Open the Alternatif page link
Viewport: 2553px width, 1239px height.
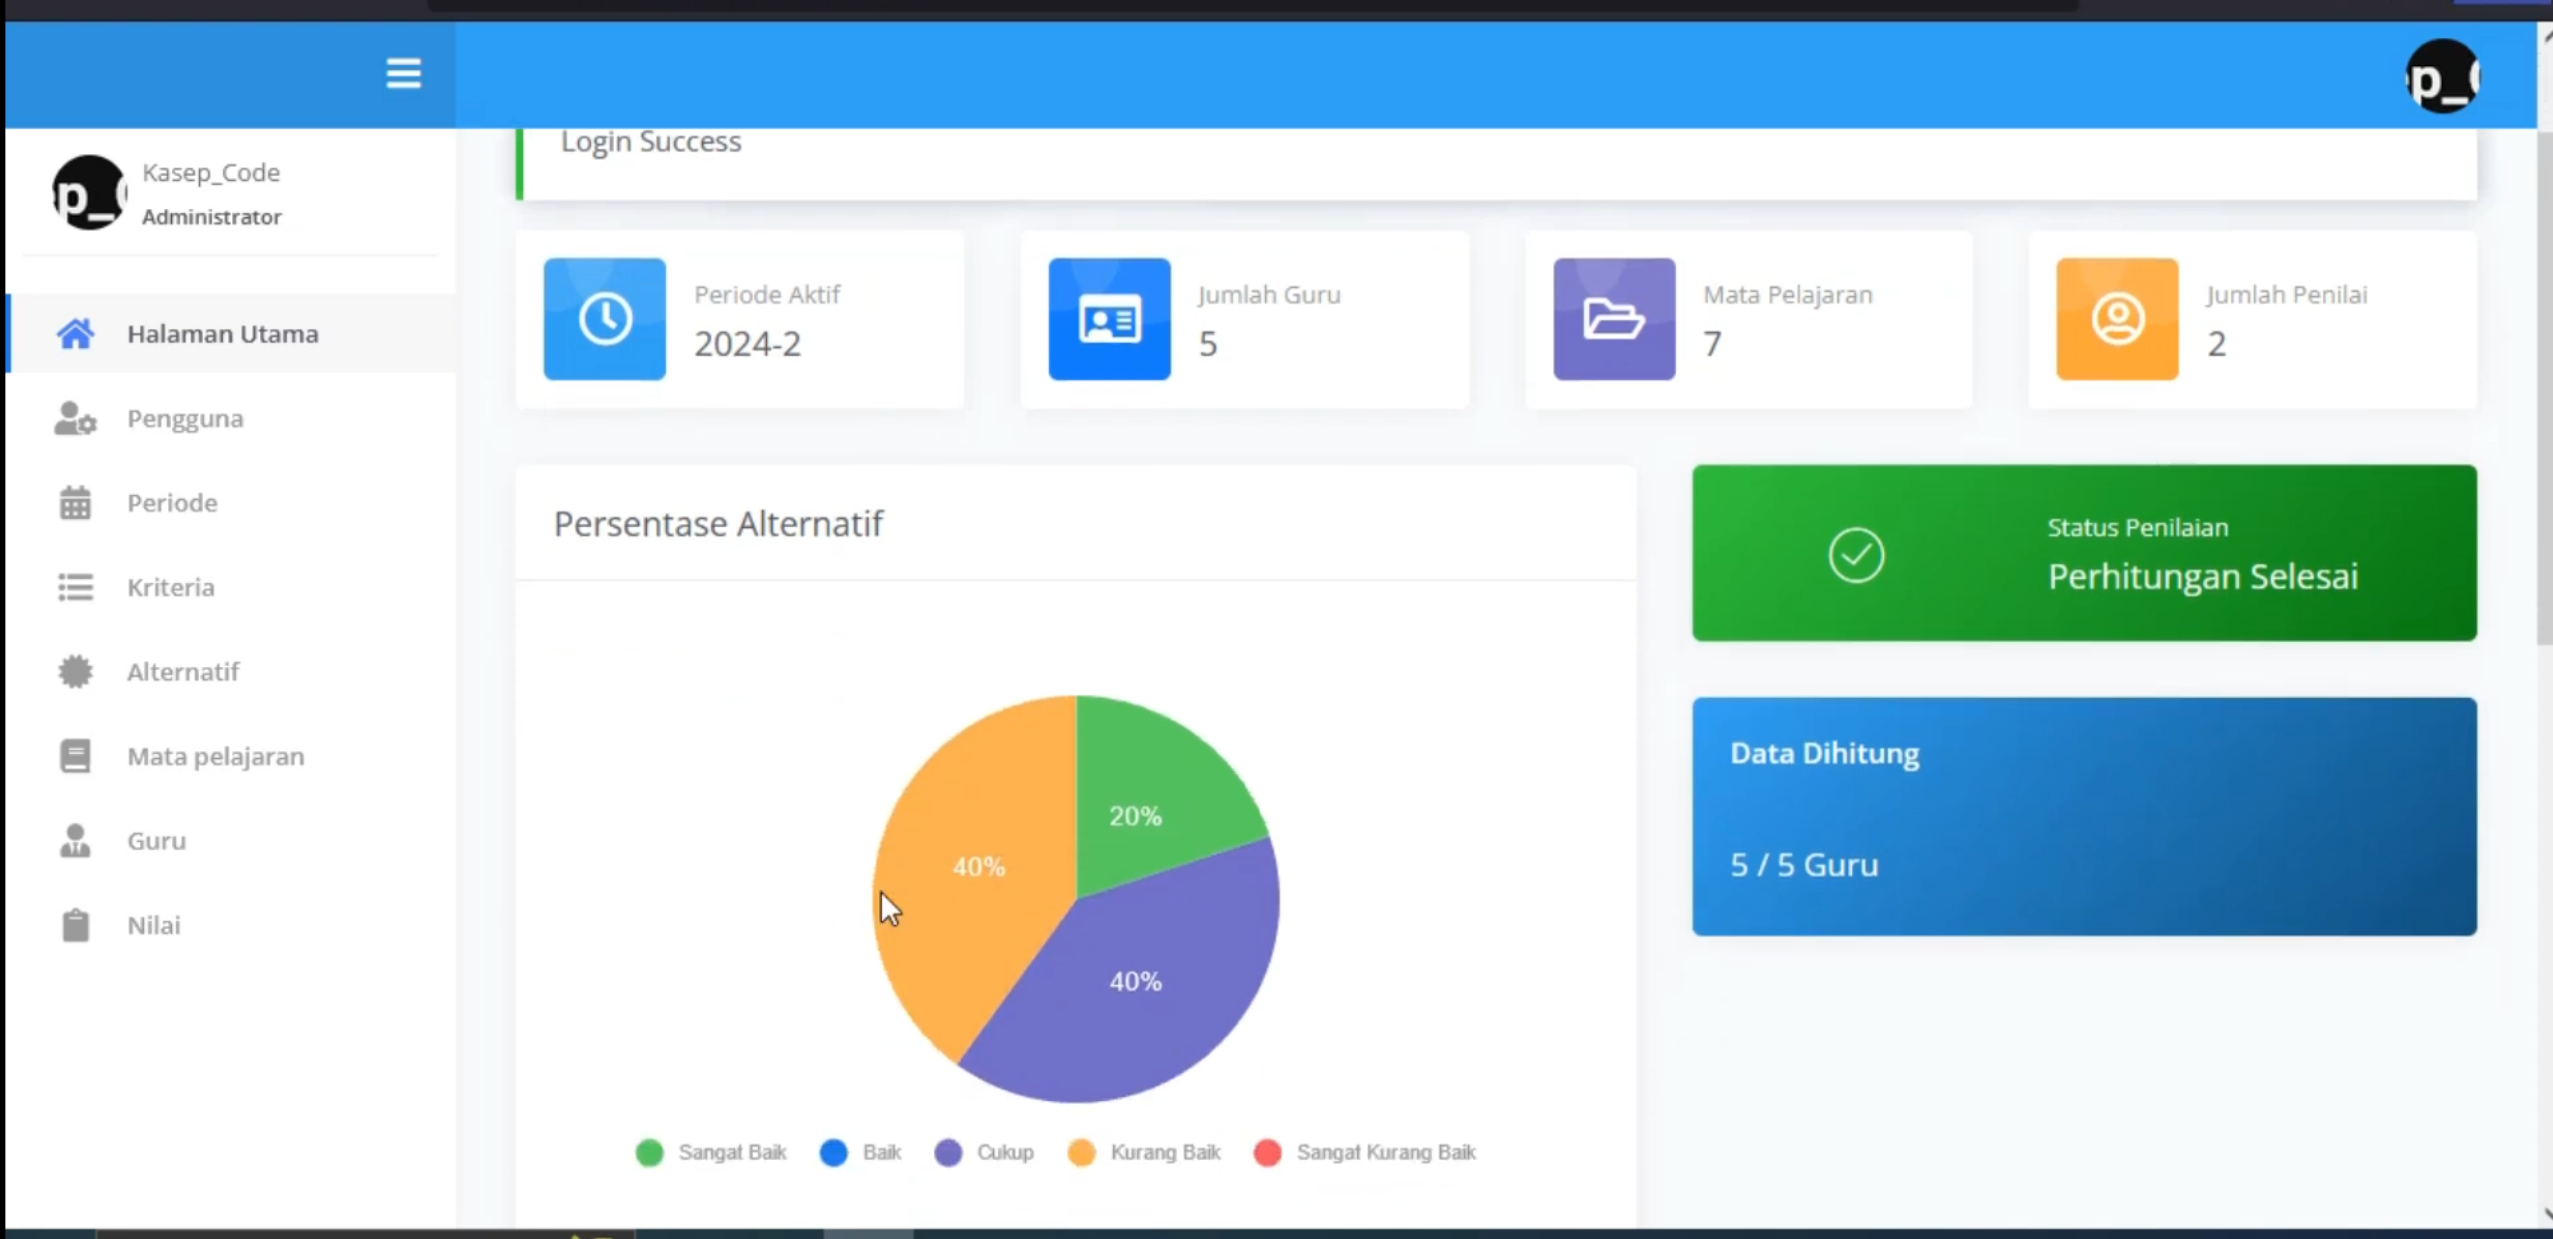click(x=231, y=671)
